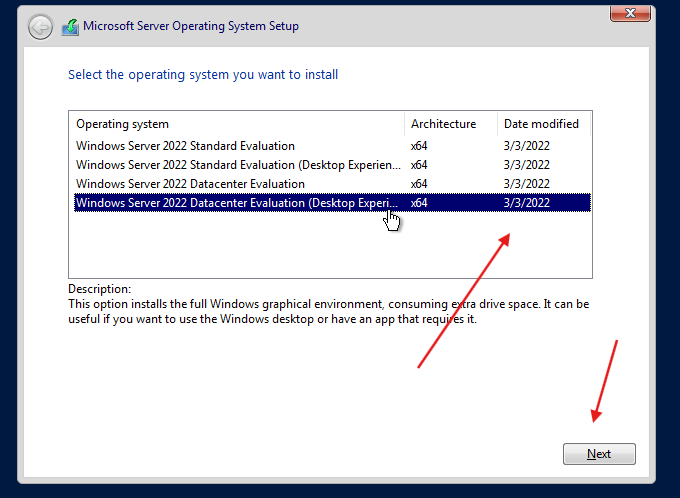Viewport: 680px width, 498px height.
Task: Click the Date modified column header
Action: 541,124
